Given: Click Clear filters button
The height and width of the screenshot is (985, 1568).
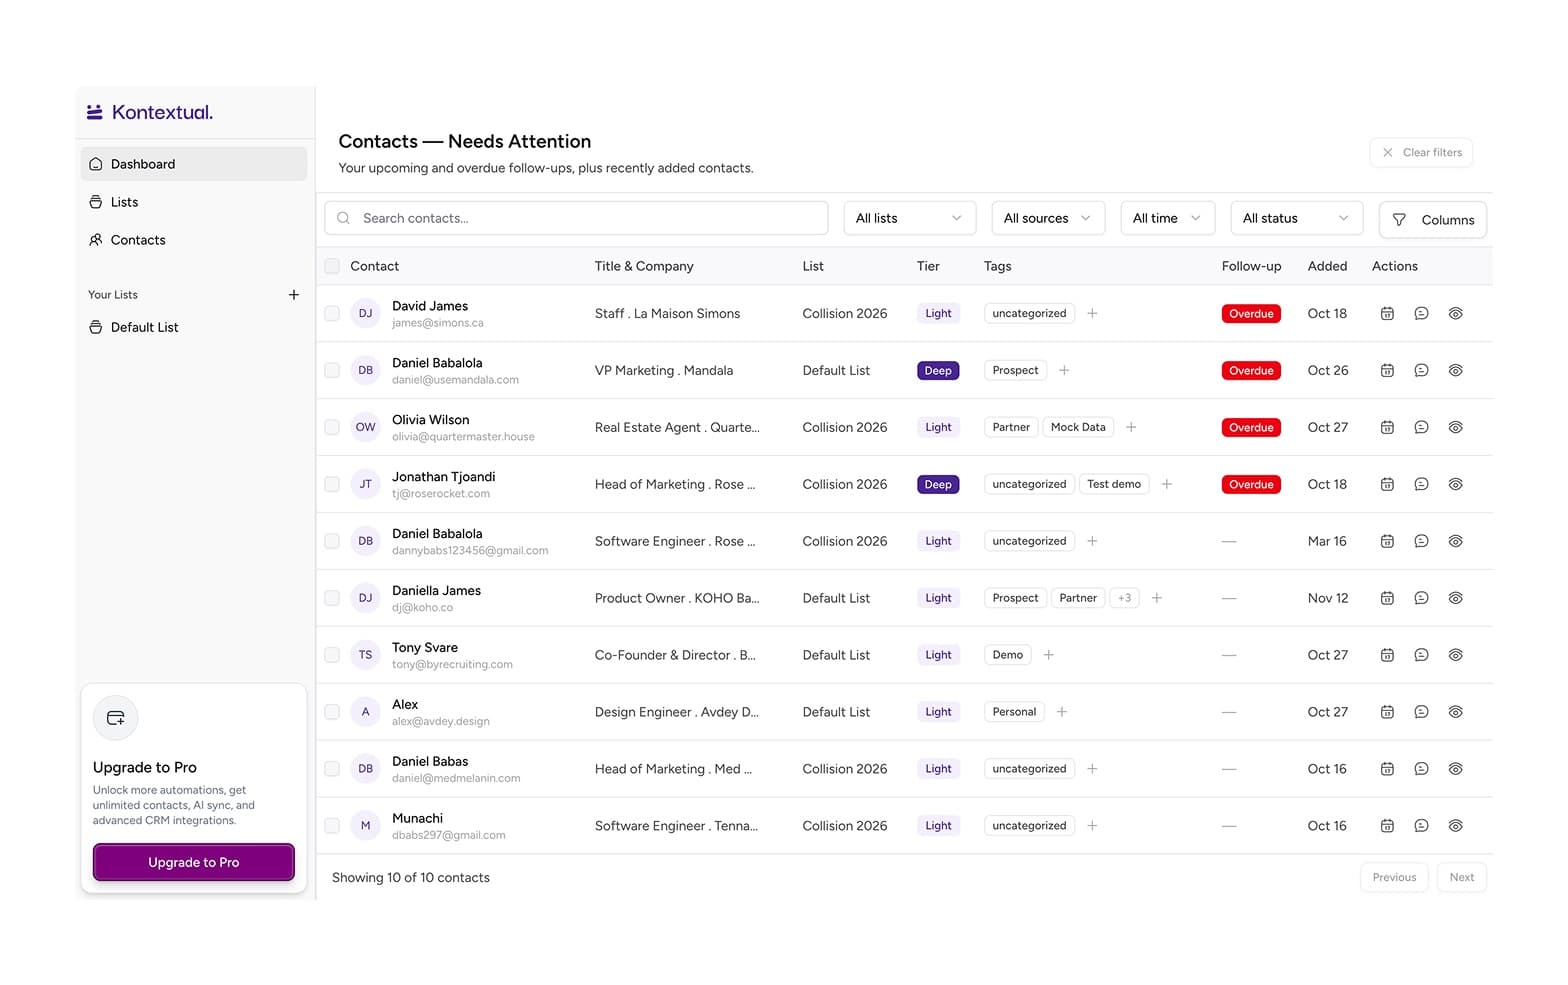Looking at the screenshot, I should 1421,152.
